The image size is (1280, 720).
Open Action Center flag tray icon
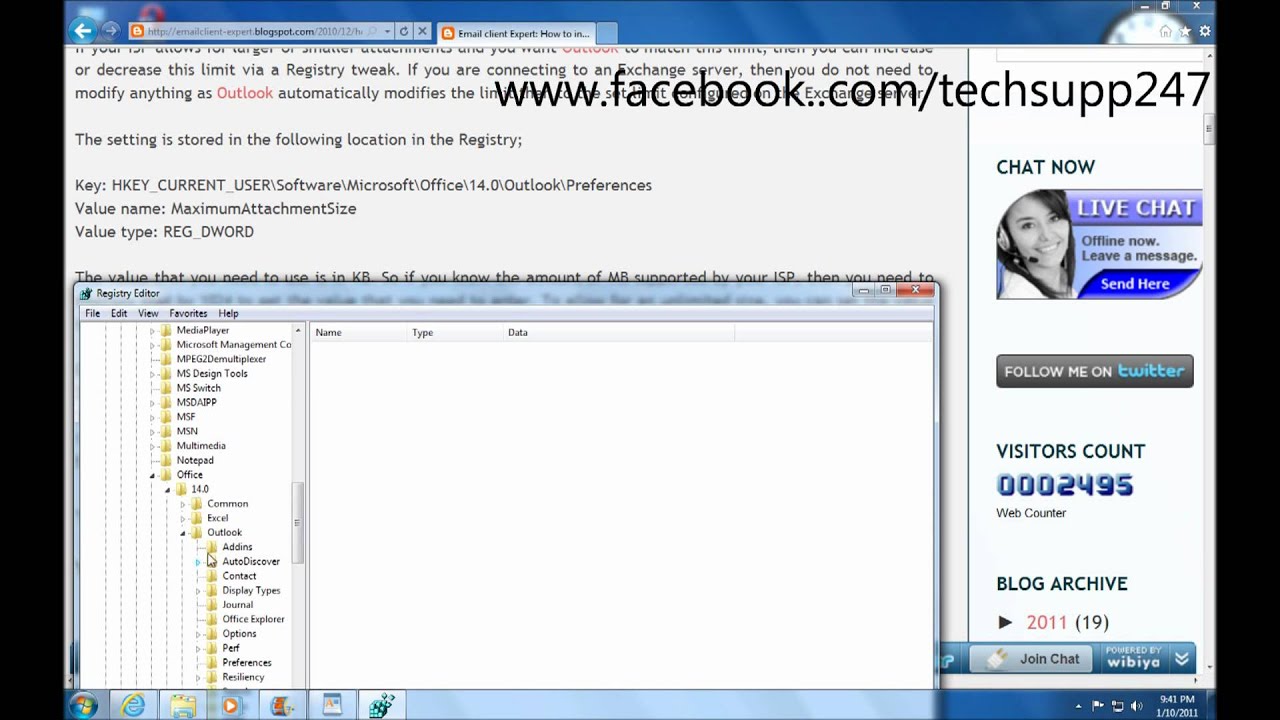(1097, 706)
